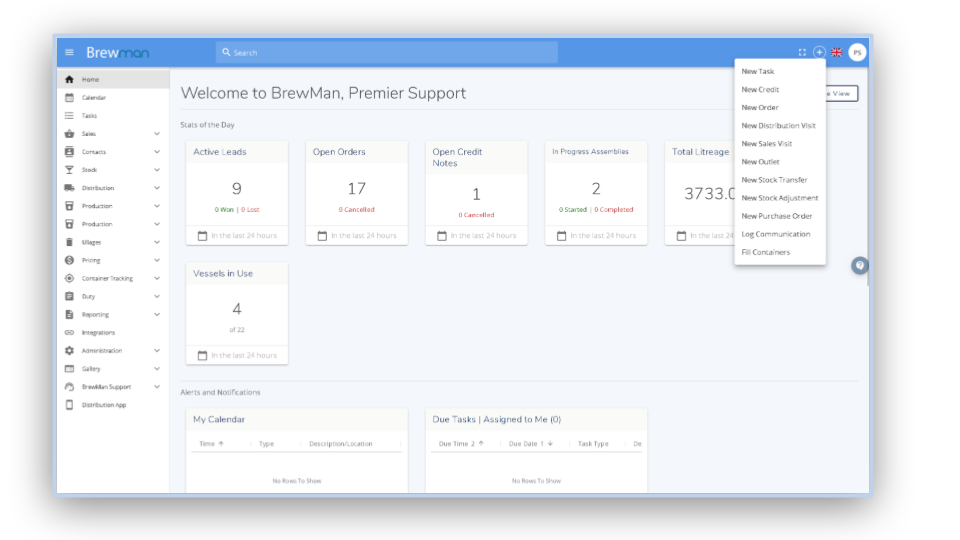960x540 pixels.
Task: Open the In Progress Assemblies card
Action: [x=596, y=193]
